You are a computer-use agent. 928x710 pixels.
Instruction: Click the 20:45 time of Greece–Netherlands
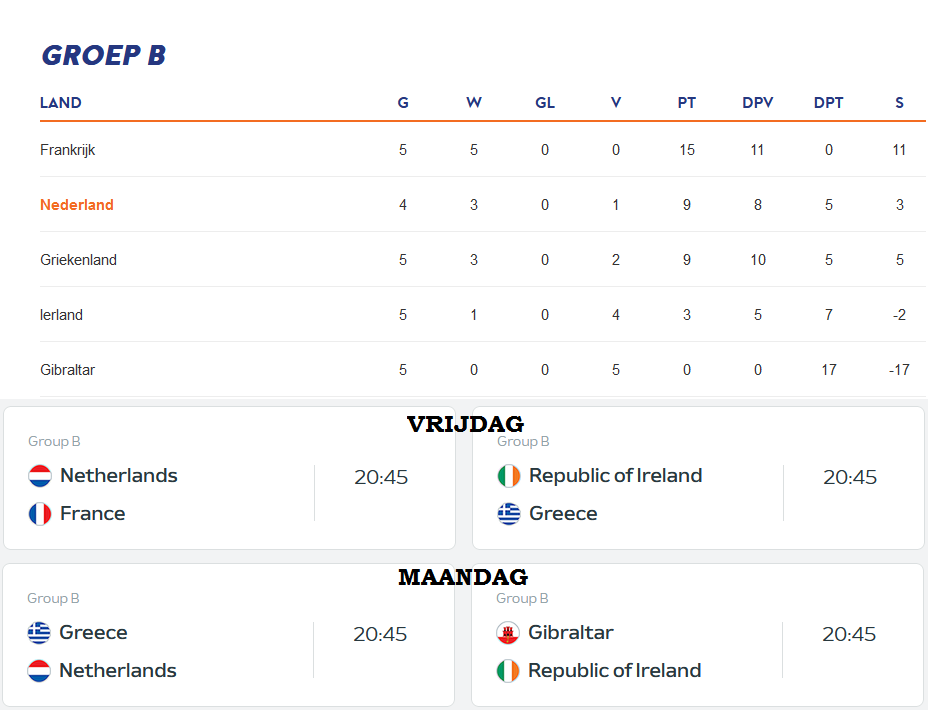point(380,634)
